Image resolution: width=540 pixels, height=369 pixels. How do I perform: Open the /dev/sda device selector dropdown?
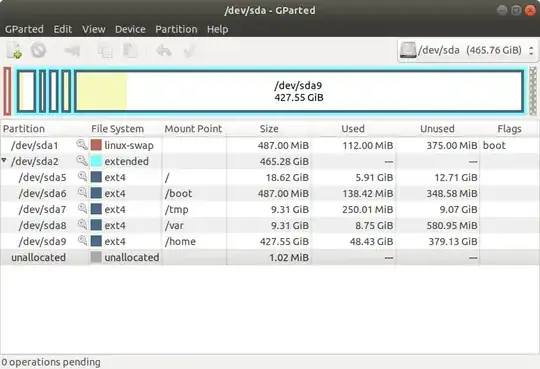466,51
